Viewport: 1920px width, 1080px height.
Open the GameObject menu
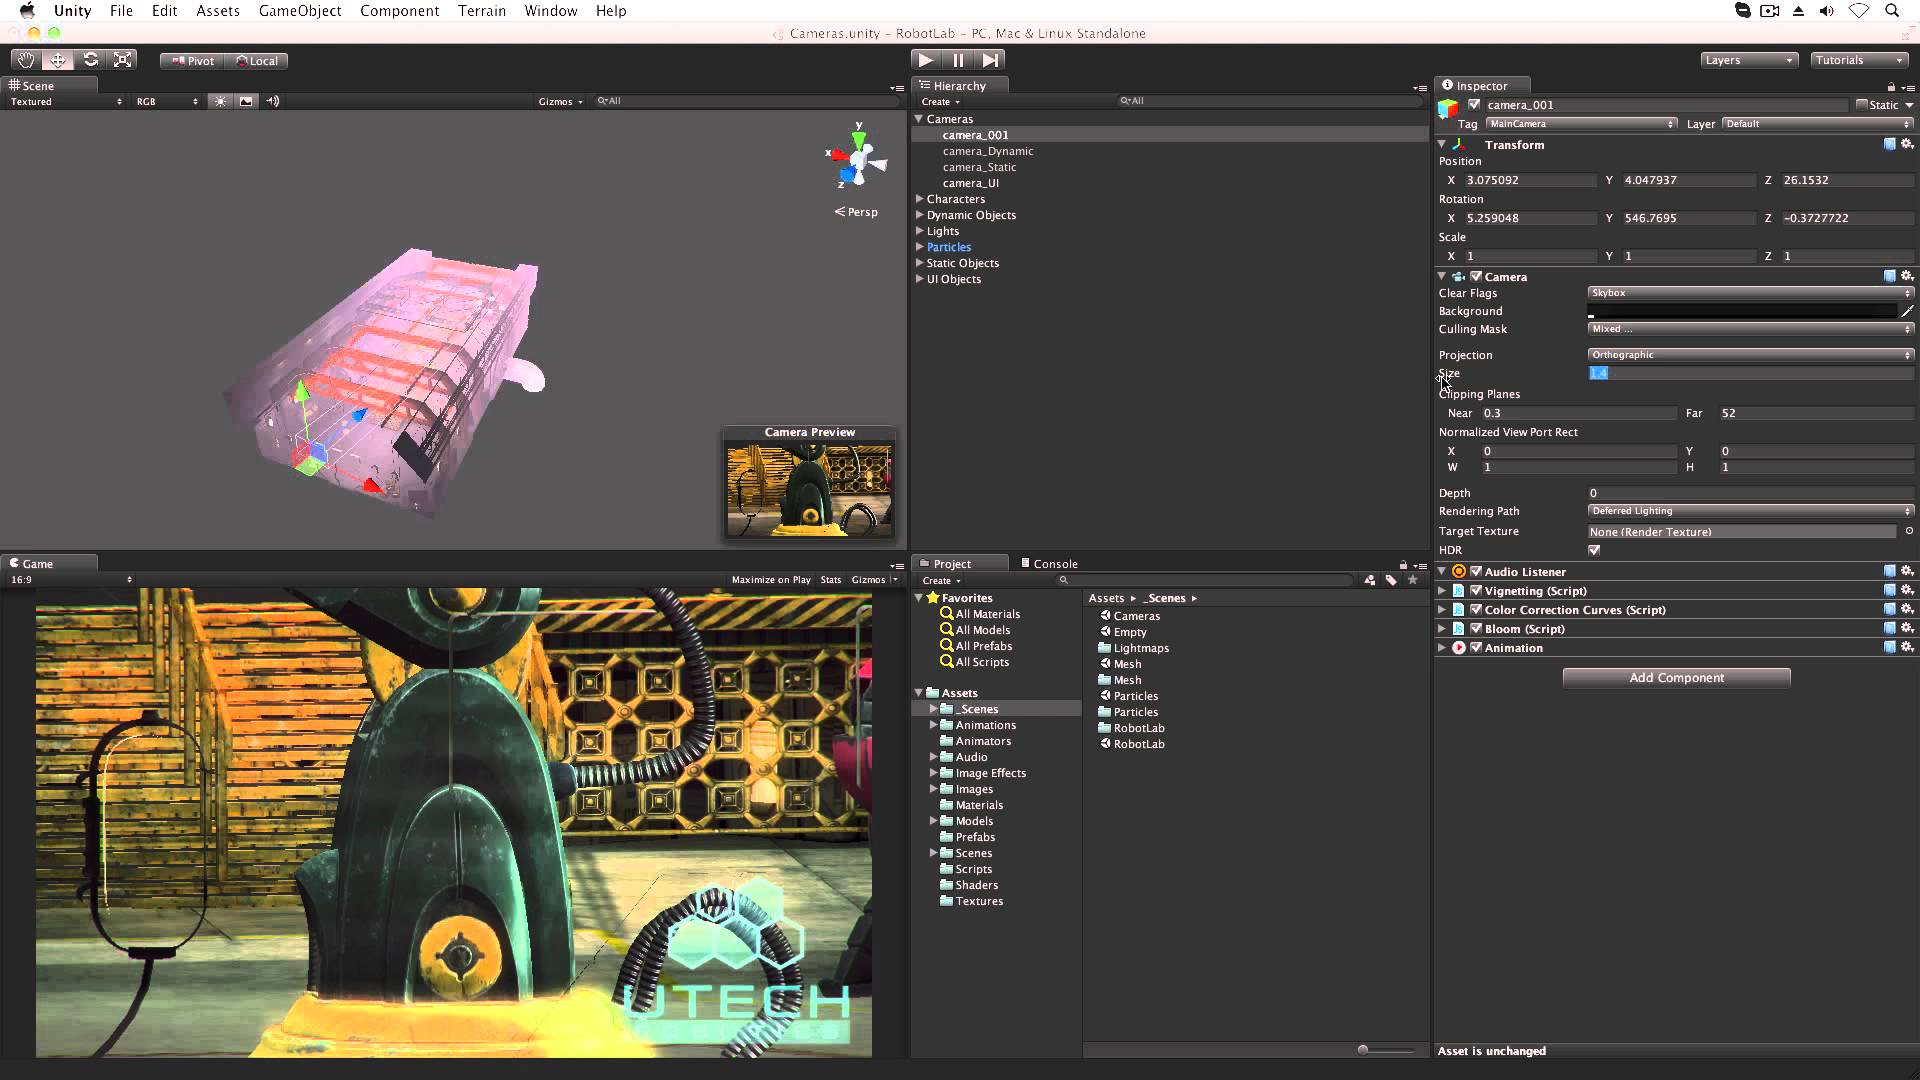300,11
